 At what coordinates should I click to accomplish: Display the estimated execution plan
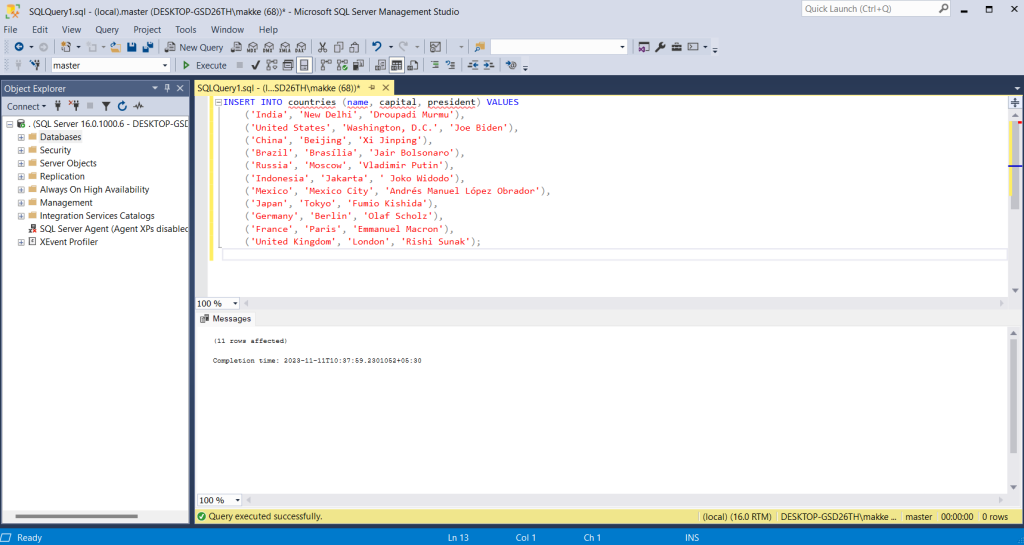click(x=272, y=65)
